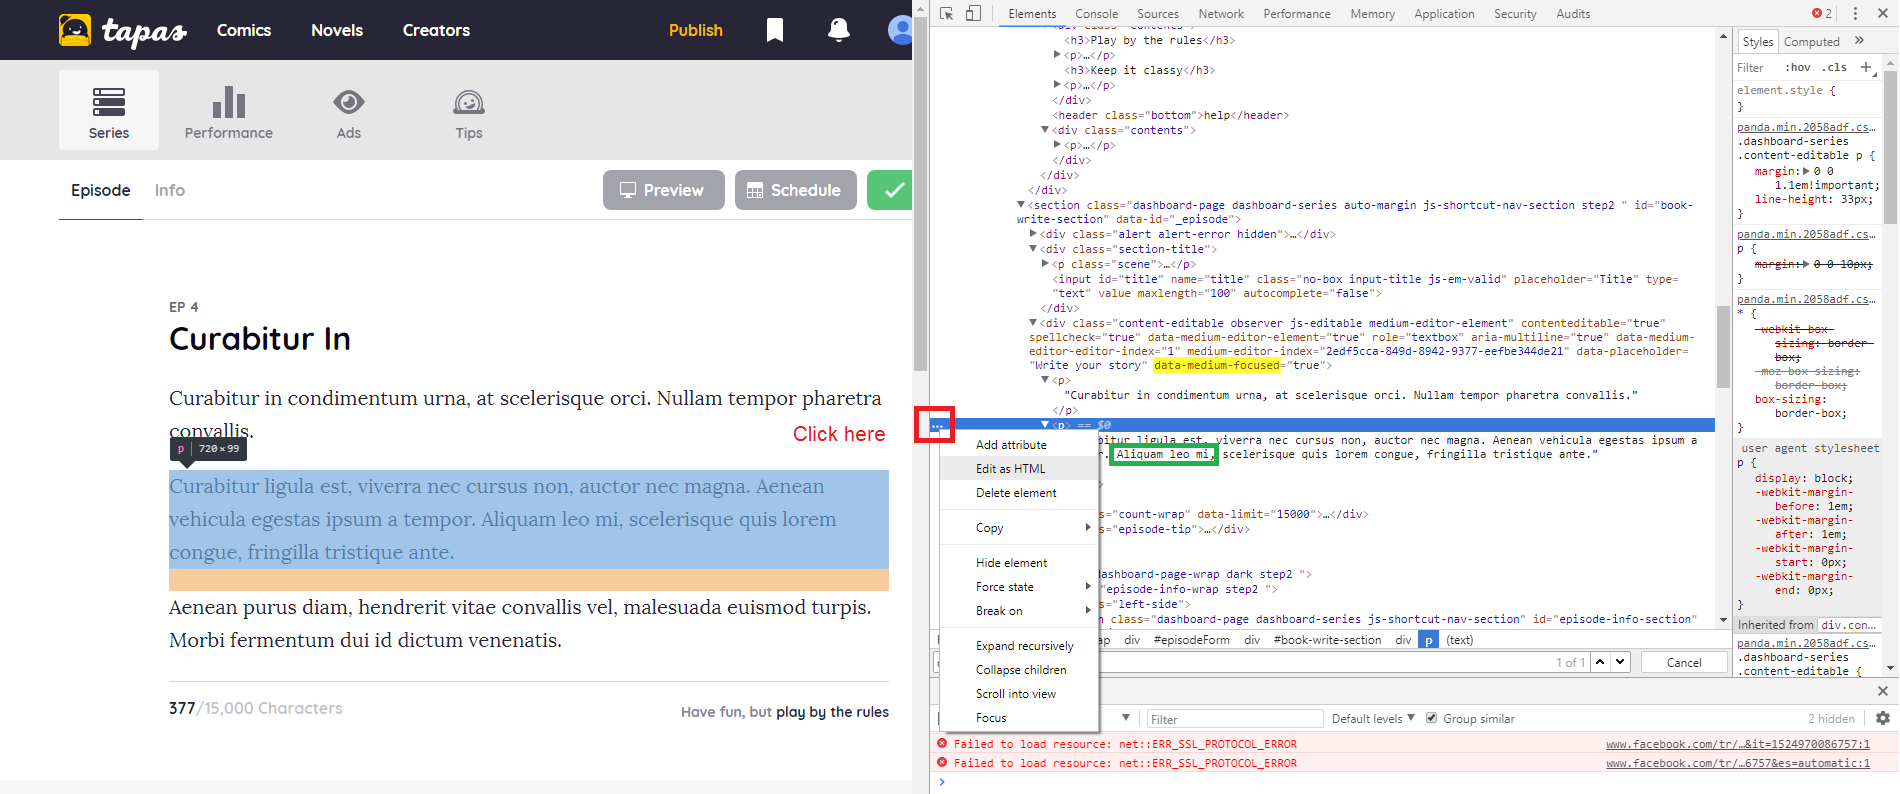Image resolution: width=1900 pixels, height=794 pixels.
Task: Click the Preview button
Action: pos(663,190)
